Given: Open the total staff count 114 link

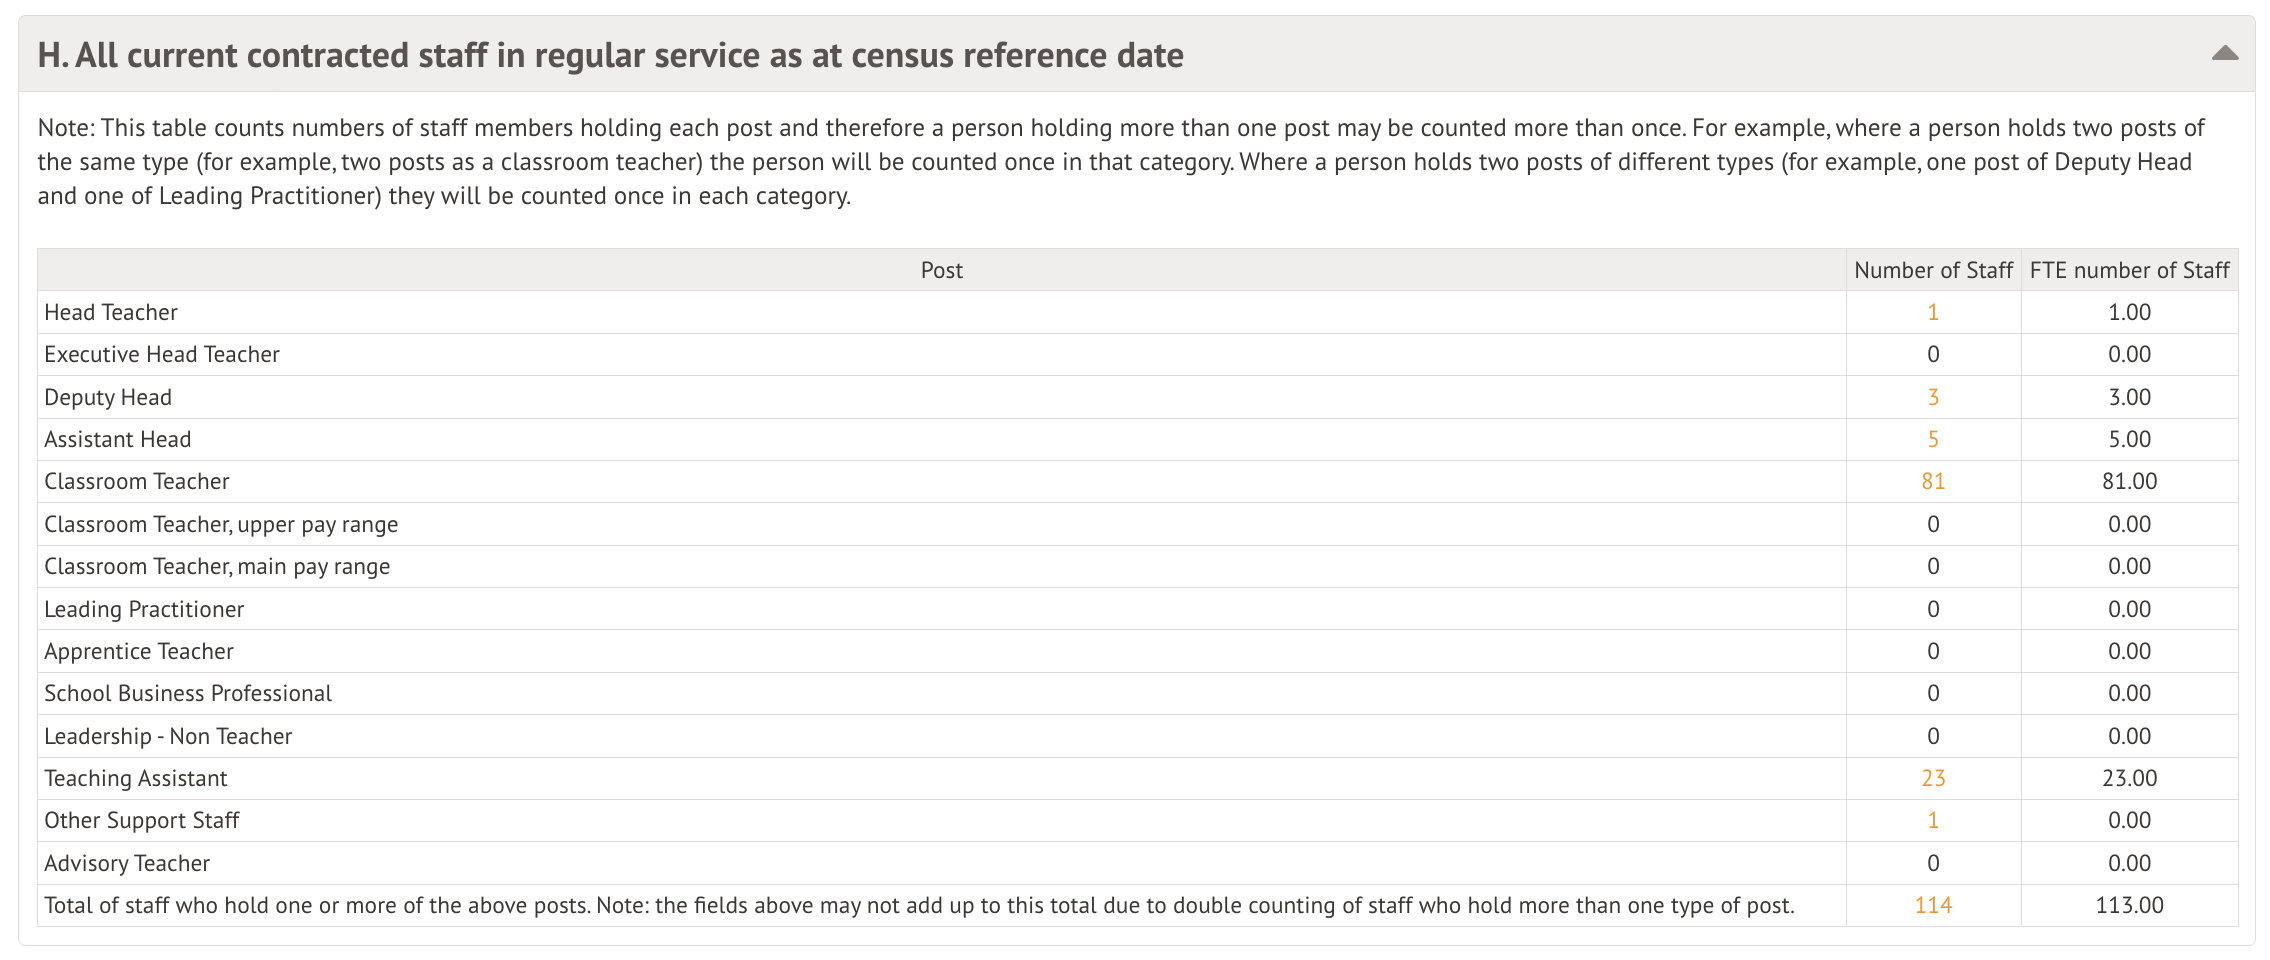Looking at the screenshot, I should click(1933, 905).
